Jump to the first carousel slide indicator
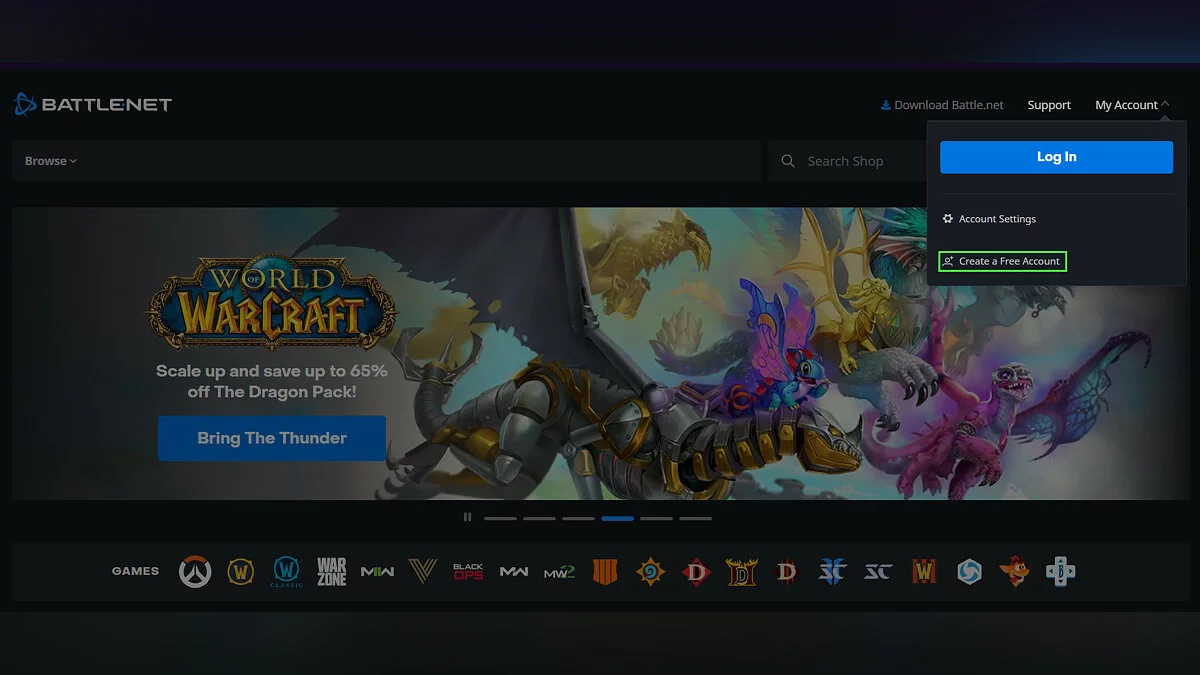This screenshot has height=675, width=1200. 500,518
